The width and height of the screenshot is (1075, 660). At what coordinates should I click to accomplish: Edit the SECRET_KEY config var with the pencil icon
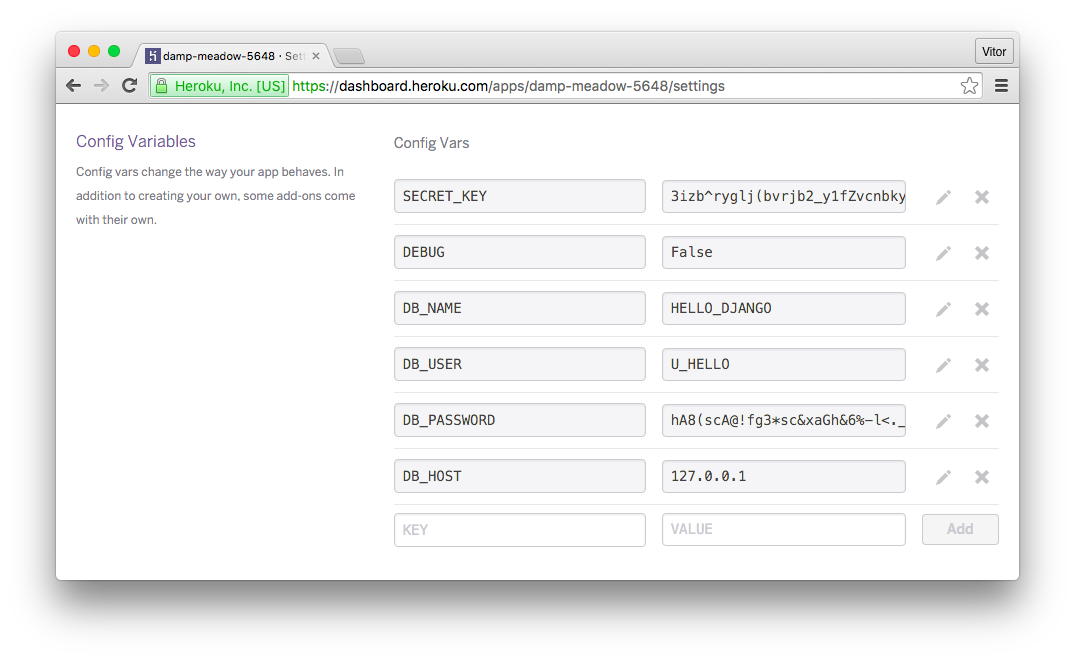coord(943,197)
